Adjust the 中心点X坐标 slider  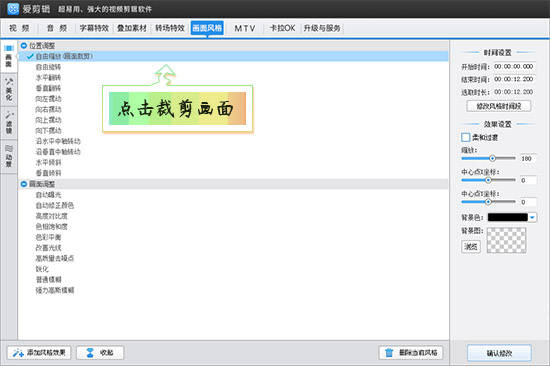pos(488,180)
